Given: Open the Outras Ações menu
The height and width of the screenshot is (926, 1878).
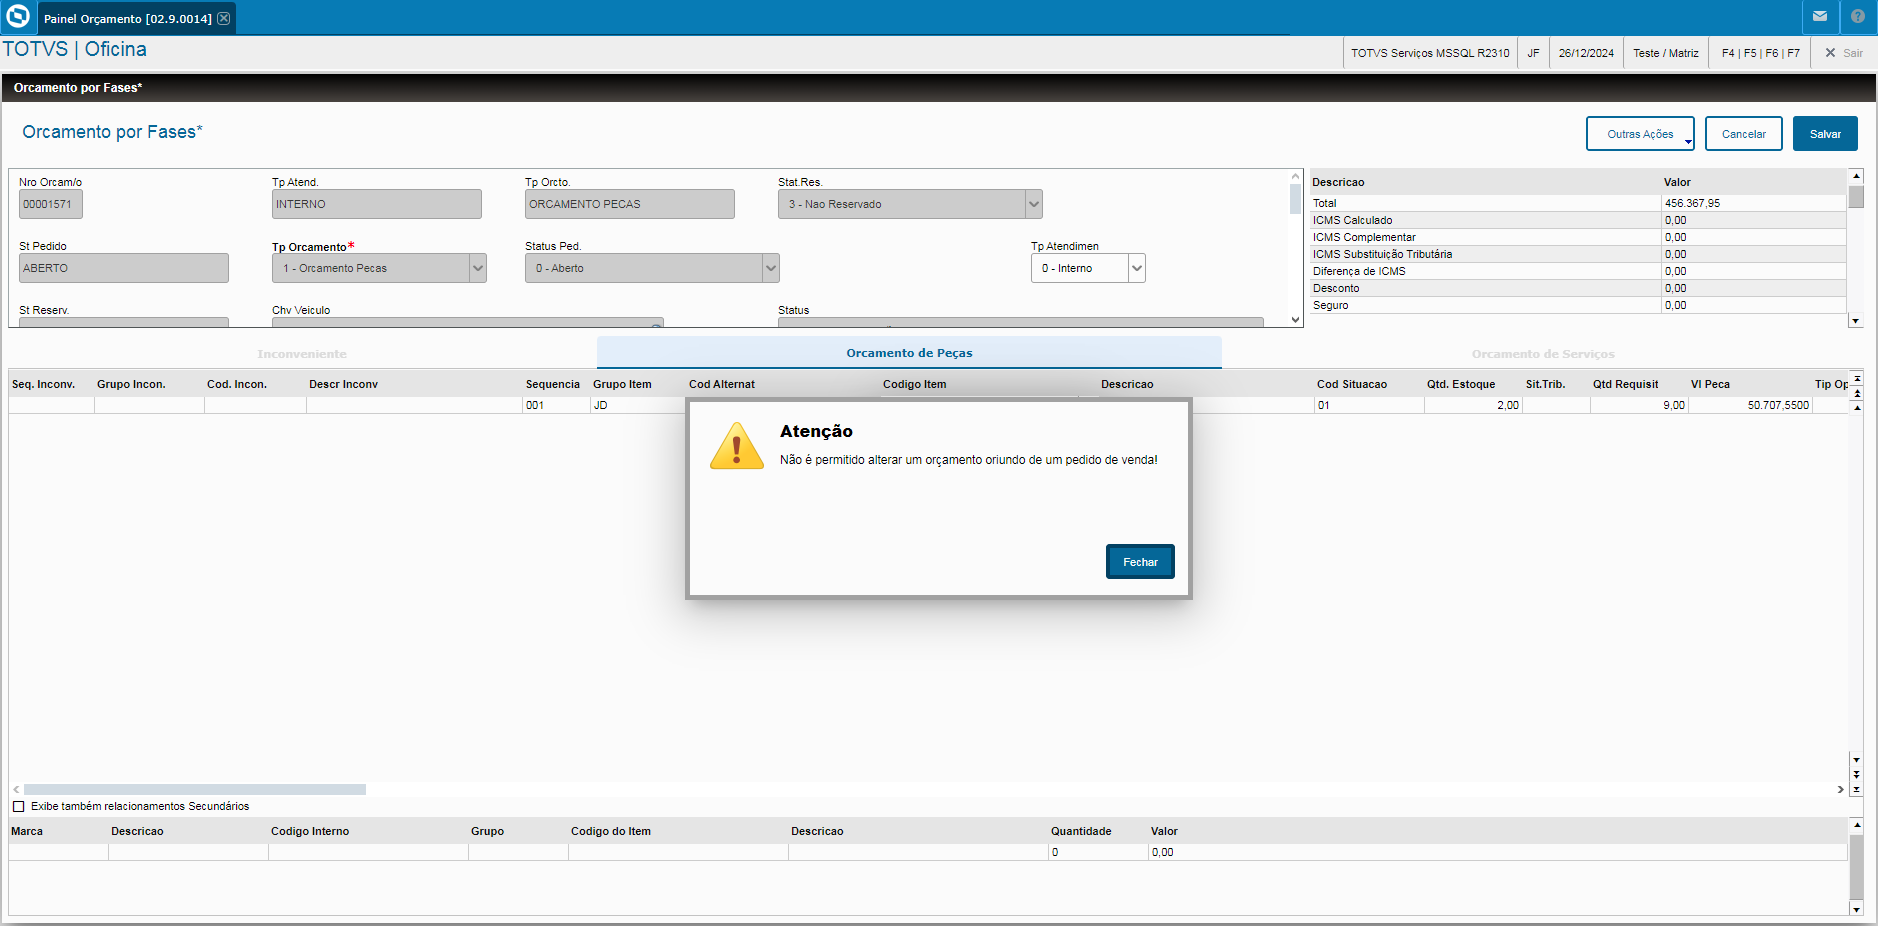Looking at the screenshot, I should [x=1640, y=134].
